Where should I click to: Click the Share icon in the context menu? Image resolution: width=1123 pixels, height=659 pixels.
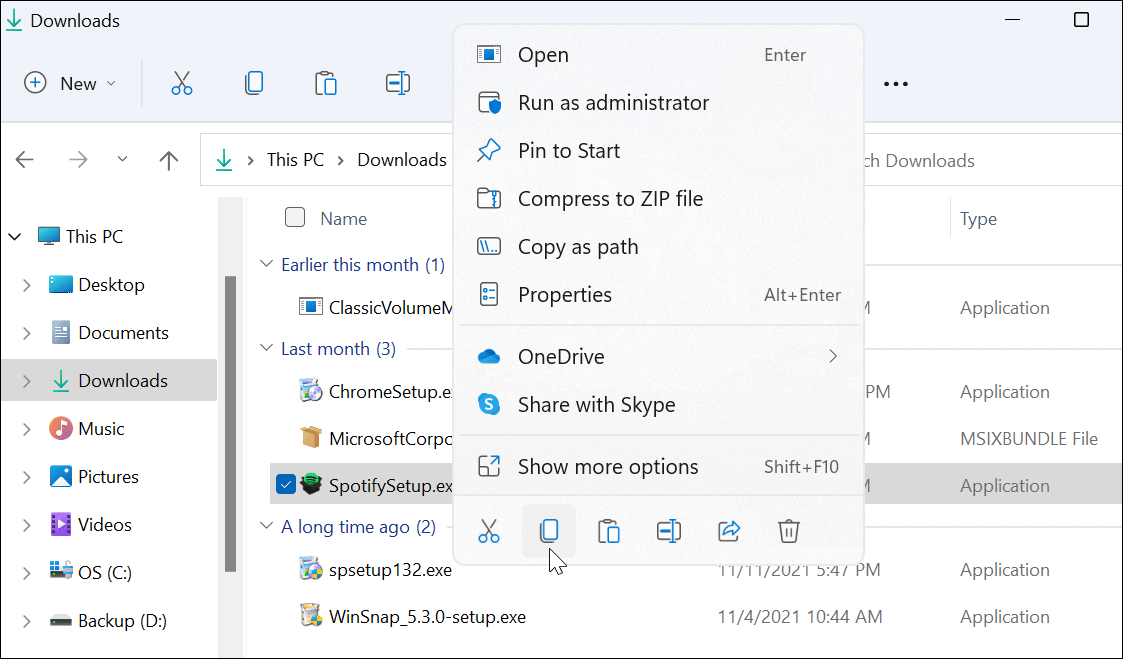point(729,531)
